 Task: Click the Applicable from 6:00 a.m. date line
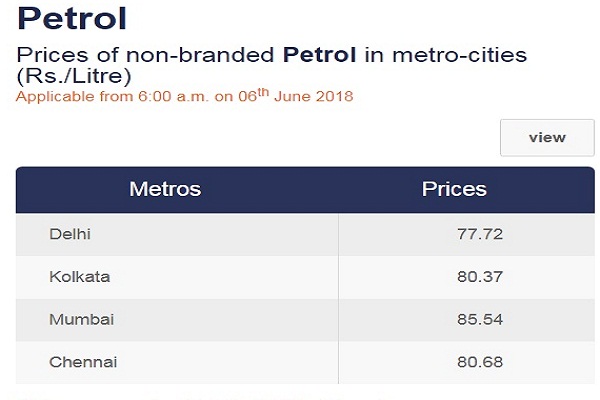tap(184, 96)
